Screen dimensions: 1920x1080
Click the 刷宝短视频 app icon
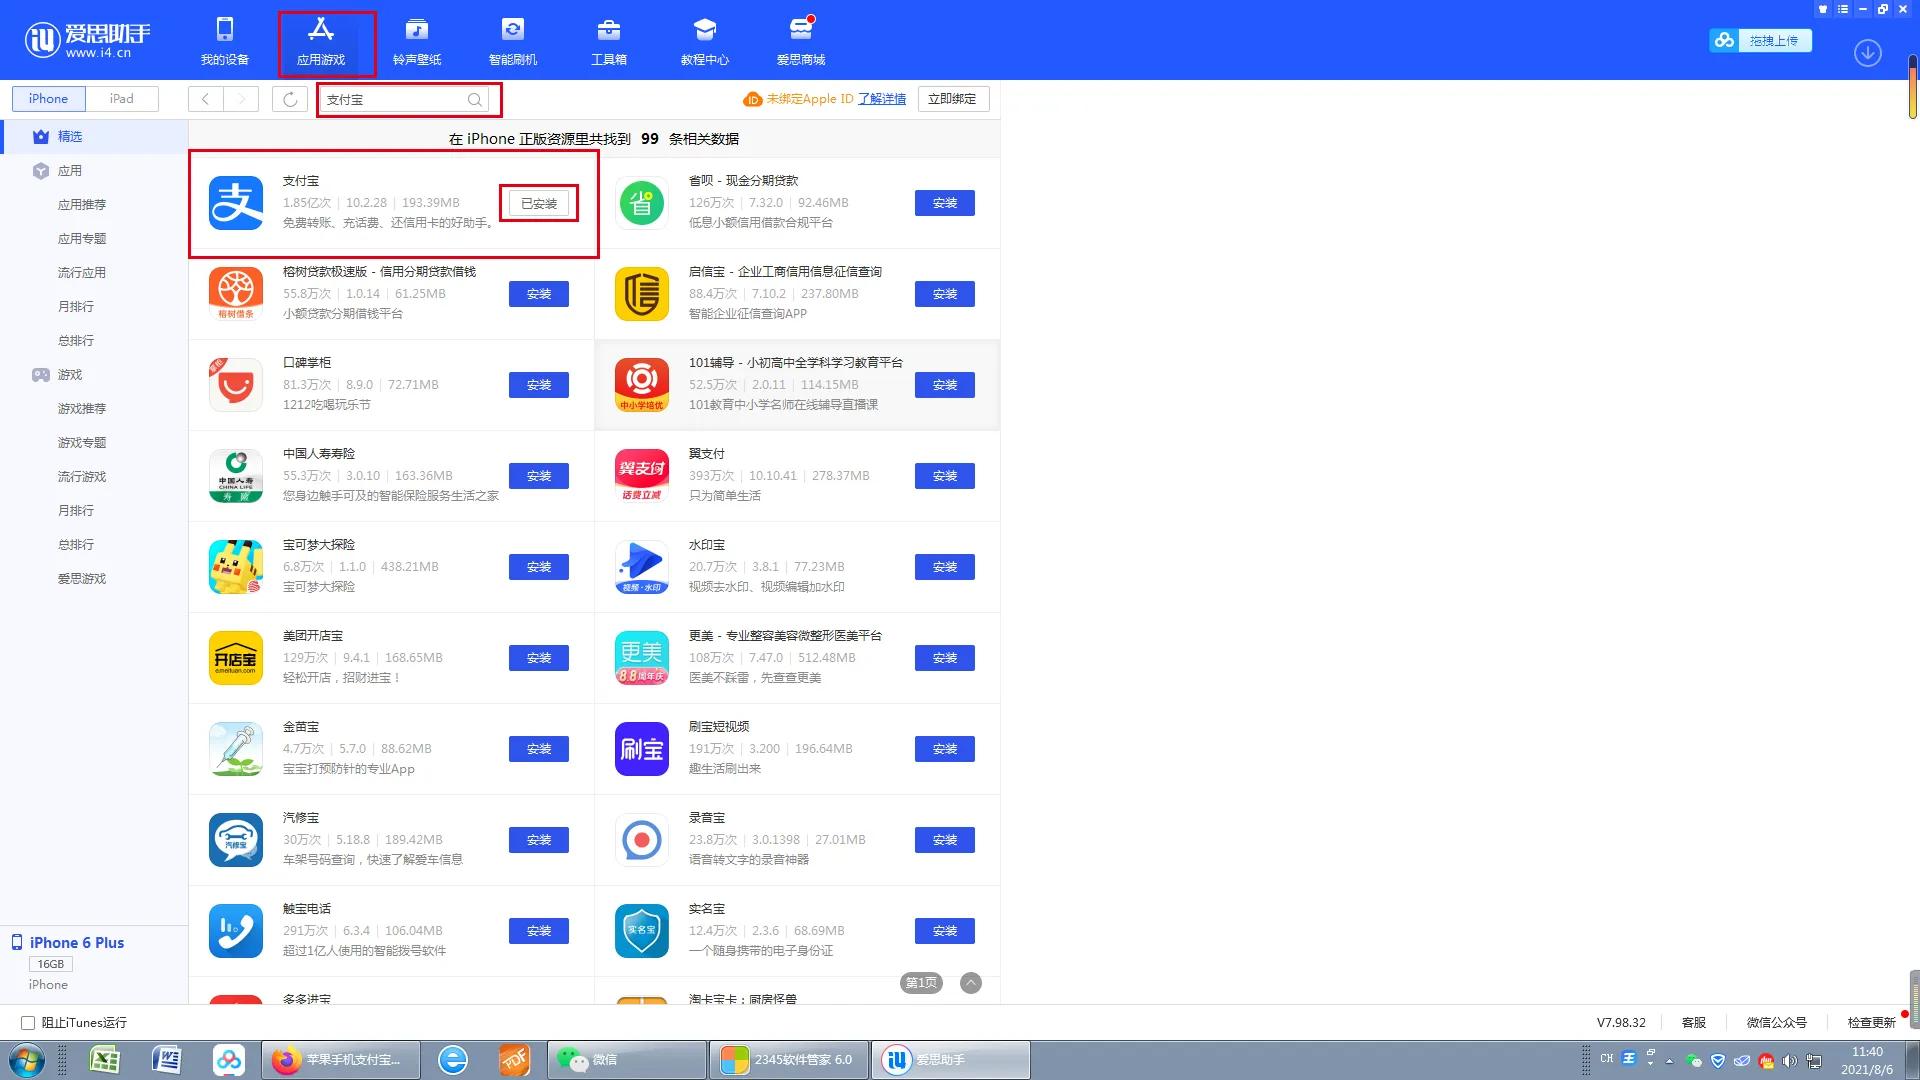click(x=642, y=749)
